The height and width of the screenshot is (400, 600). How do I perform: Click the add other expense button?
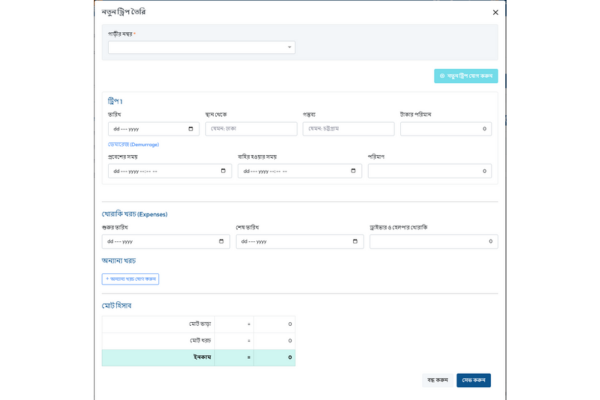click(x=130, y=279)
